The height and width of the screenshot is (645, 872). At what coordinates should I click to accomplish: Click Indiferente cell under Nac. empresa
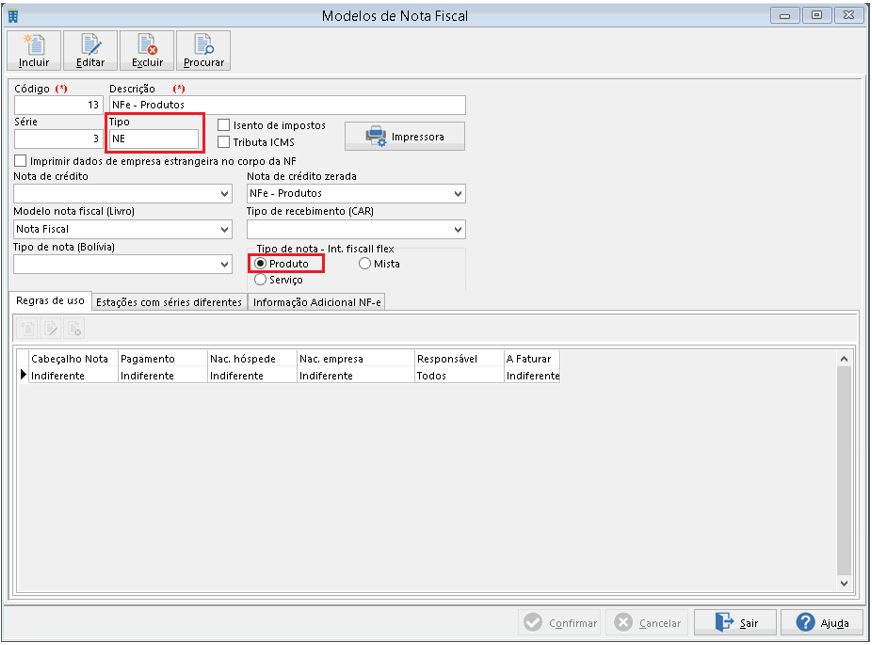(x=356, y=375)
